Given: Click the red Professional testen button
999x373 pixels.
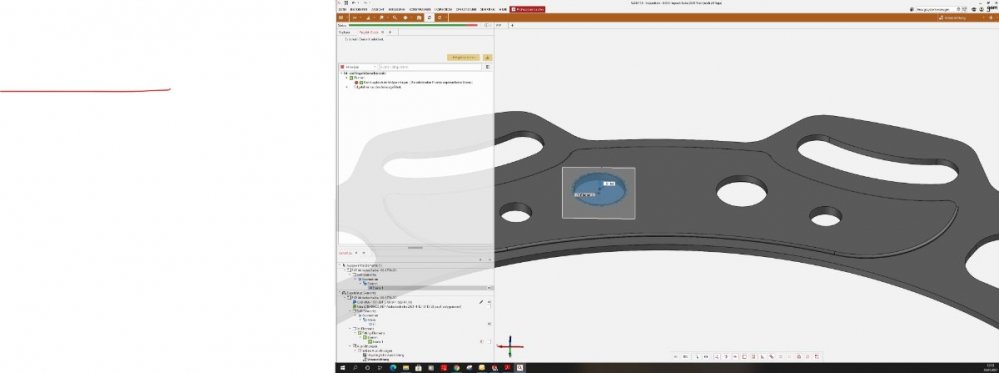Looking at the screenshot, I should click(528, 10).
